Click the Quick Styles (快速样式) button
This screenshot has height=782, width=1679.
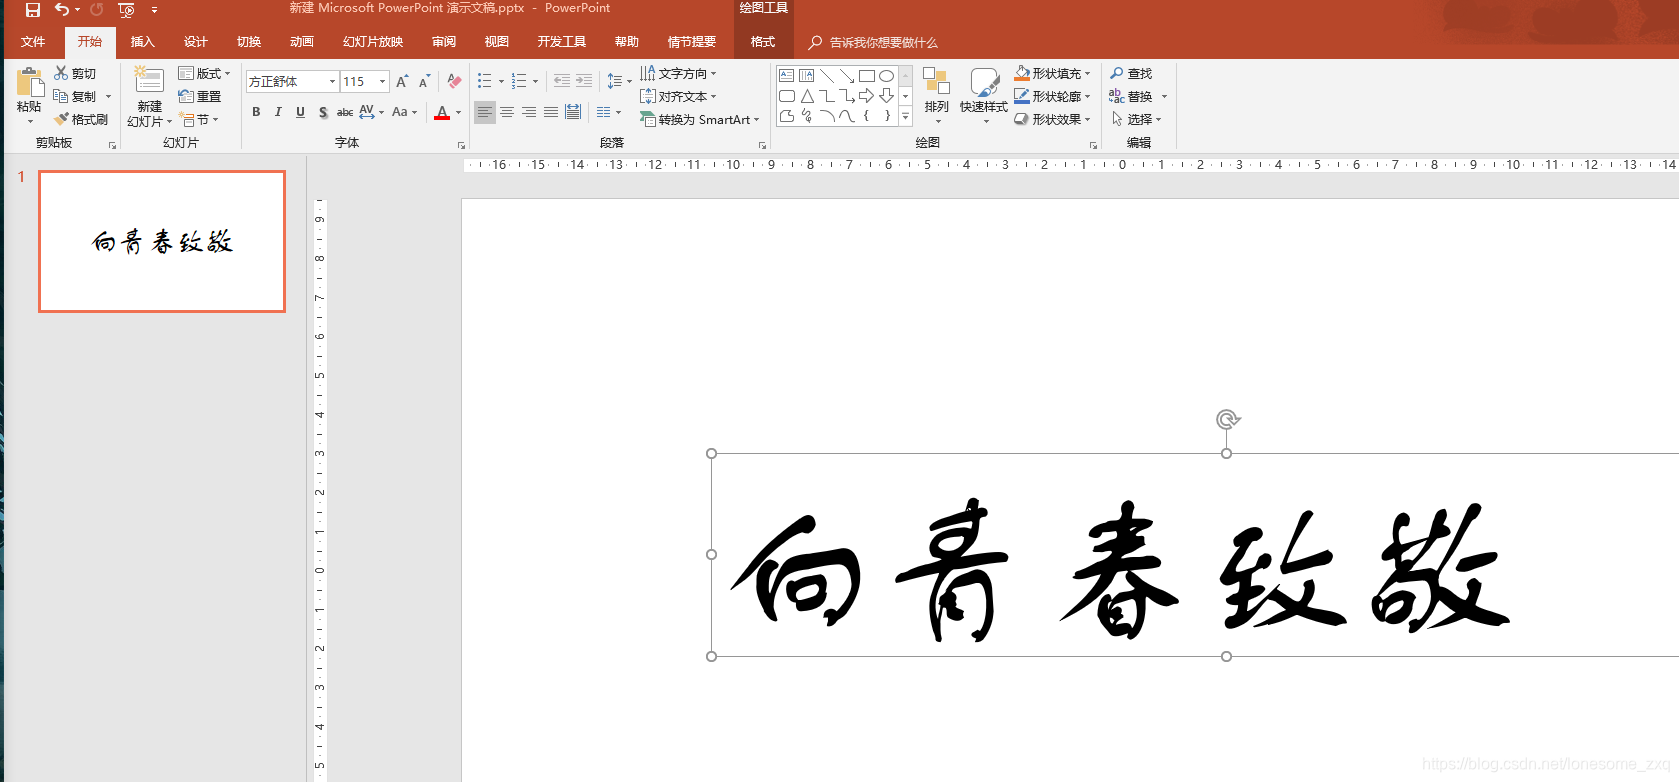pos(984,96)
